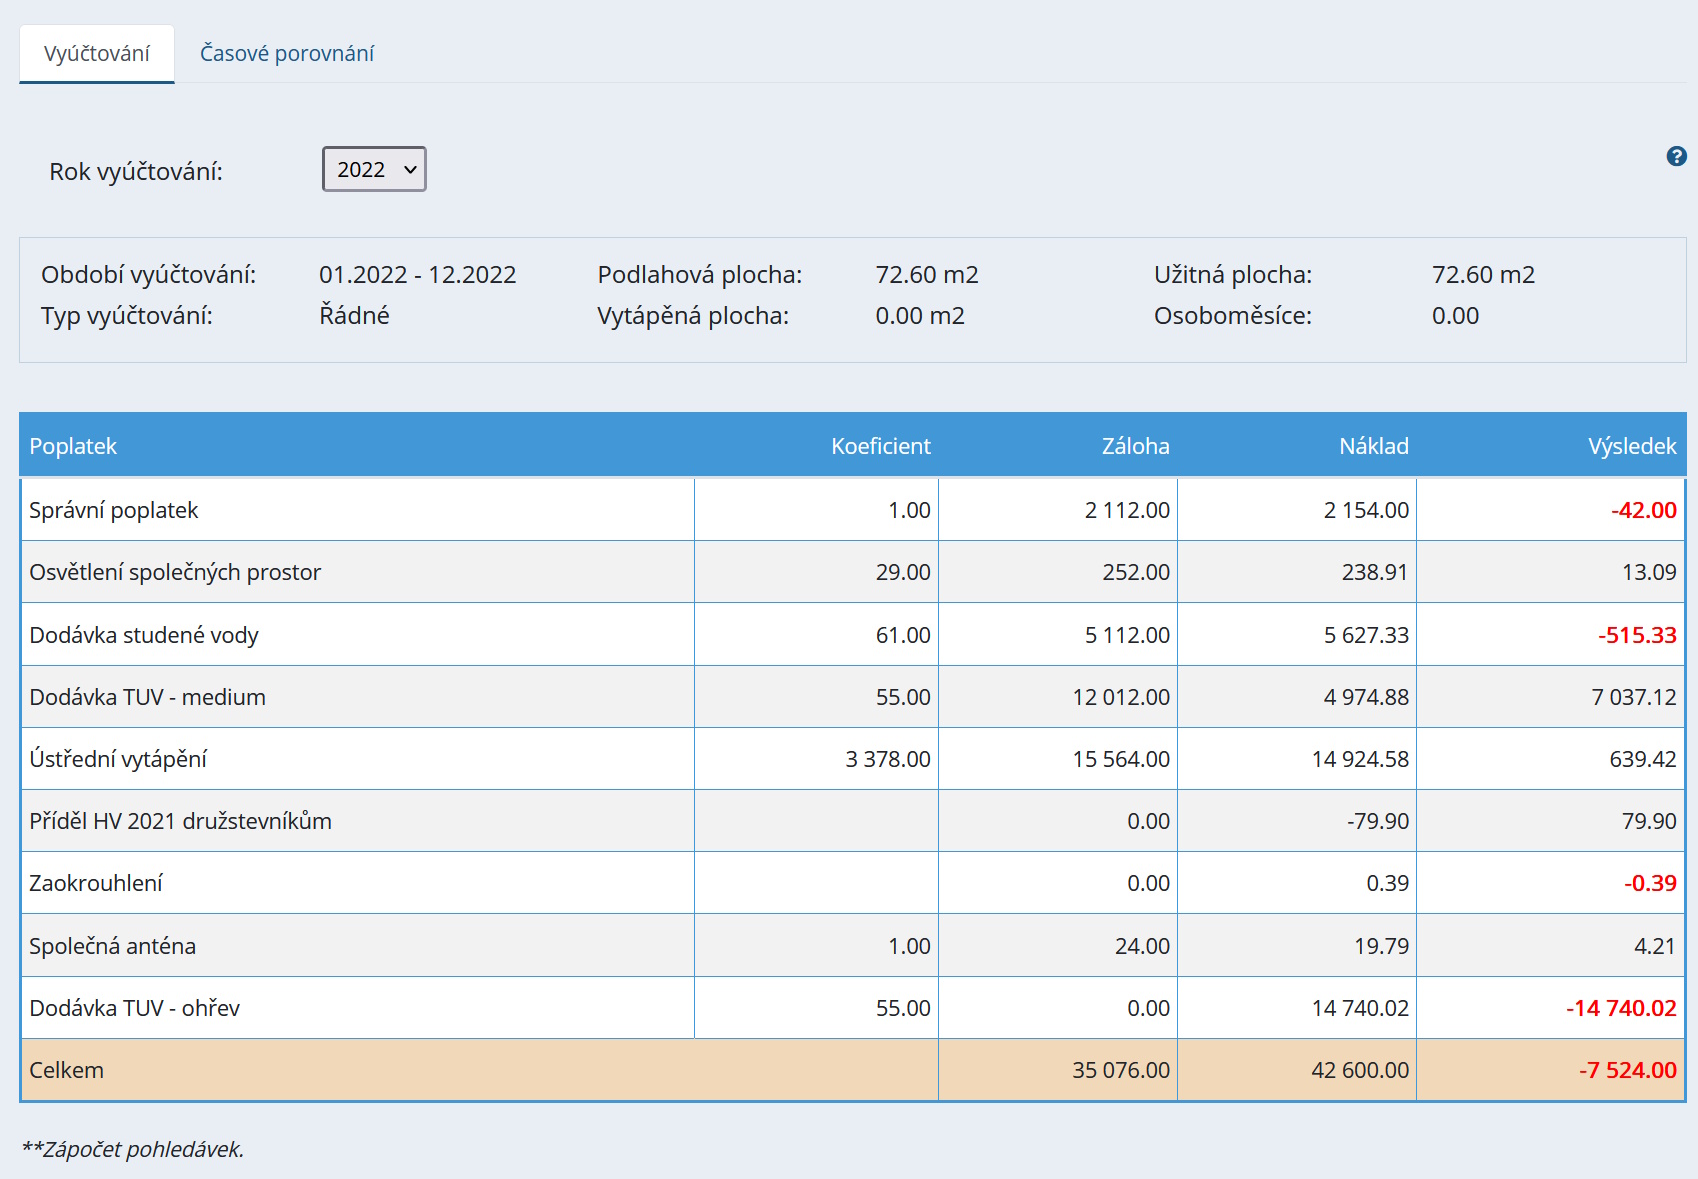Select the Ústřední vytápění fee row
The width and height of the screenshot is (1698, 1179).
coord(118,759)
